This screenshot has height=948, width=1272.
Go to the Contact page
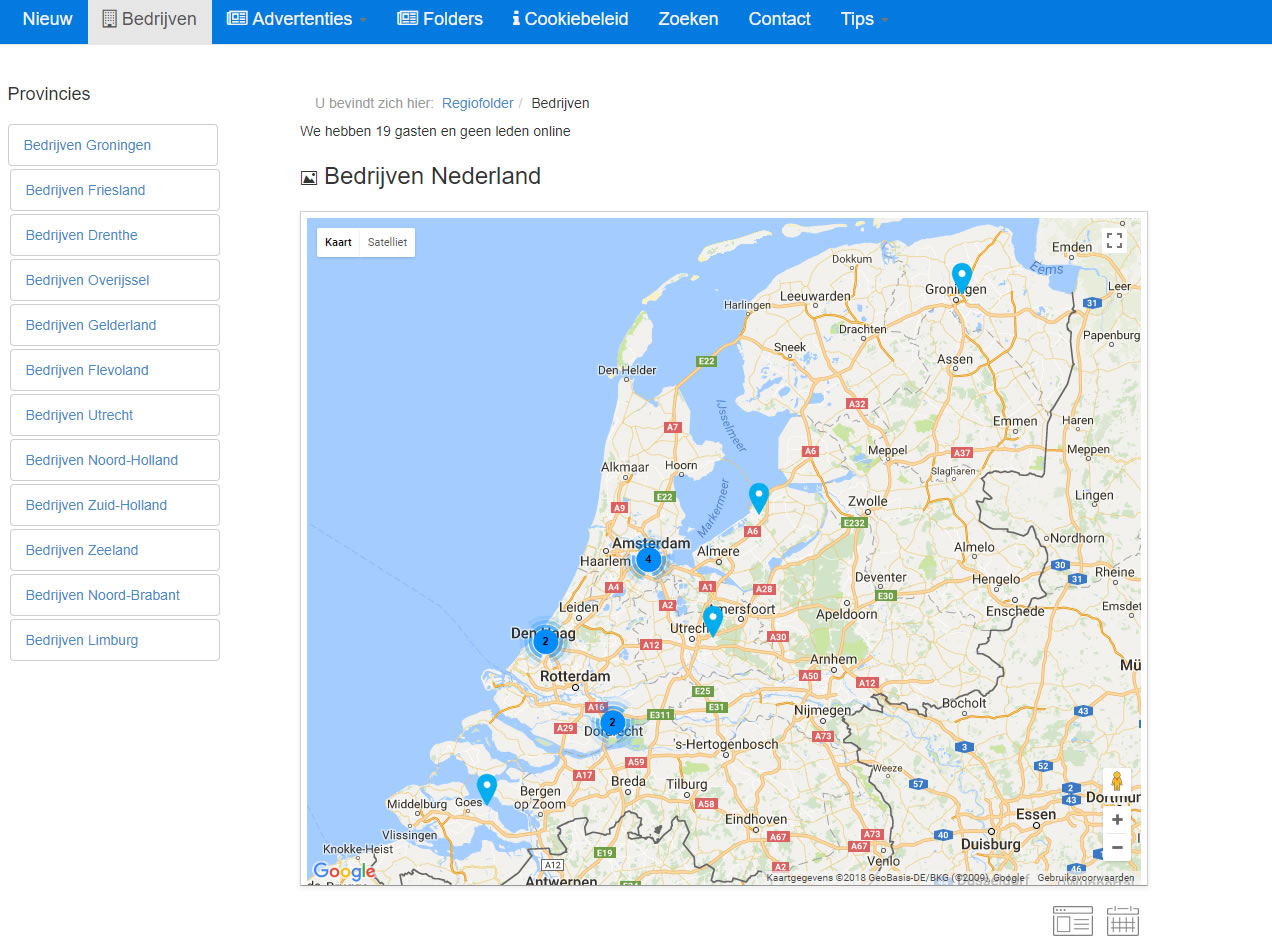779,19
